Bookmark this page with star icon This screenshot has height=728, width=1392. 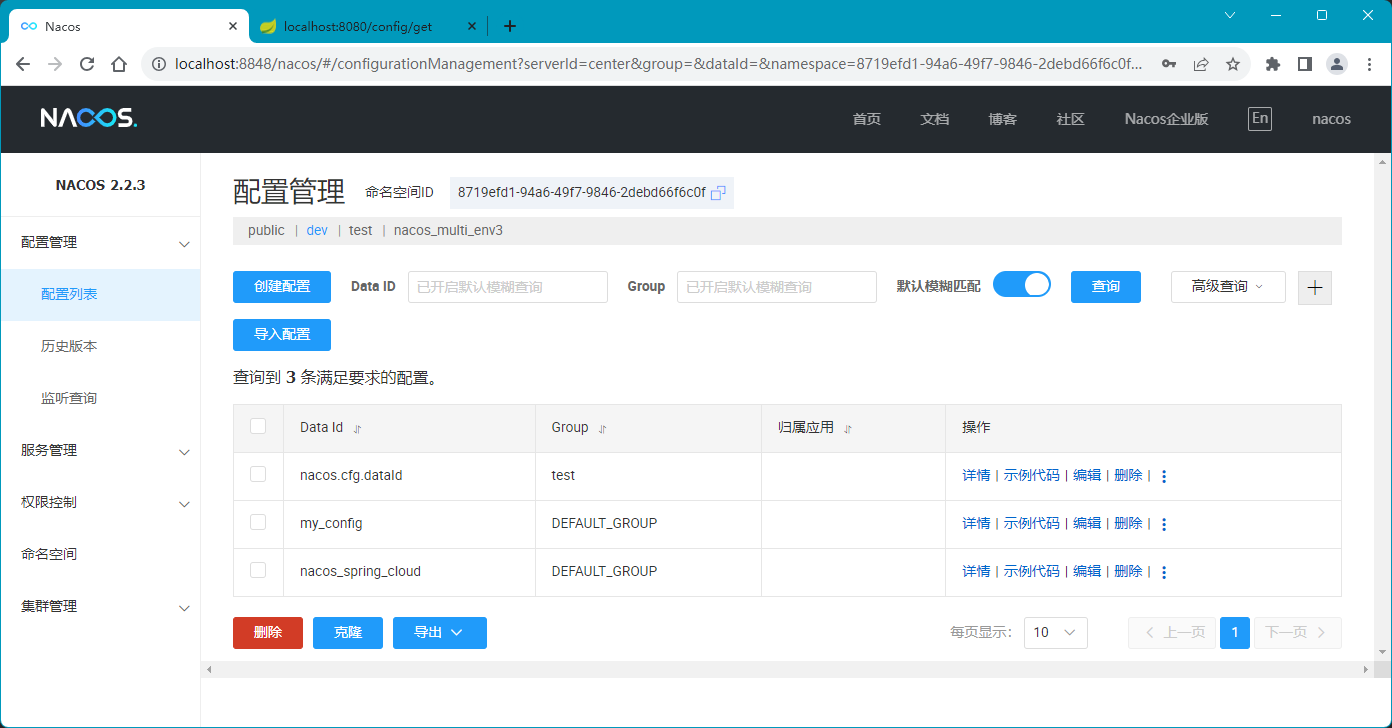coord(1233,64)
